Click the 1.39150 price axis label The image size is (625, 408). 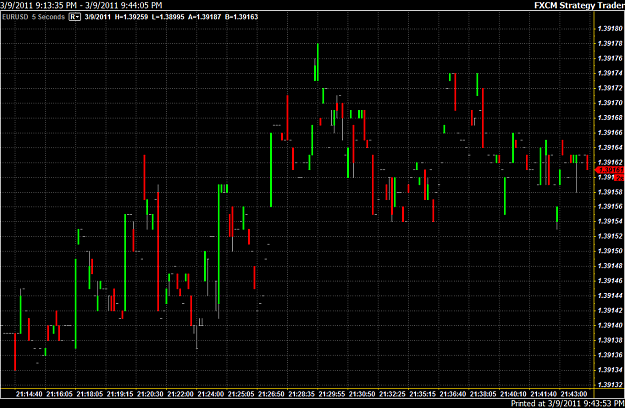point(610,251)
